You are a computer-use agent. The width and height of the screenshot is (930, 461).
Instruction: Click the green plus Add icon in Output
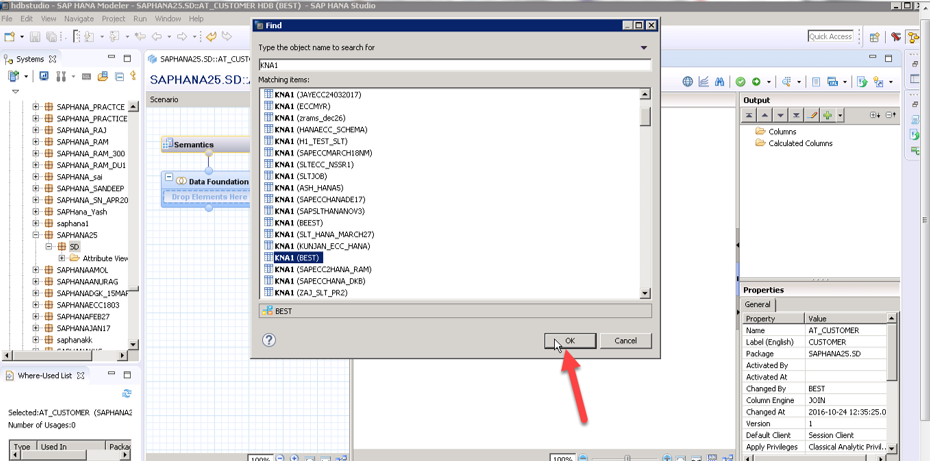point(827,115)
